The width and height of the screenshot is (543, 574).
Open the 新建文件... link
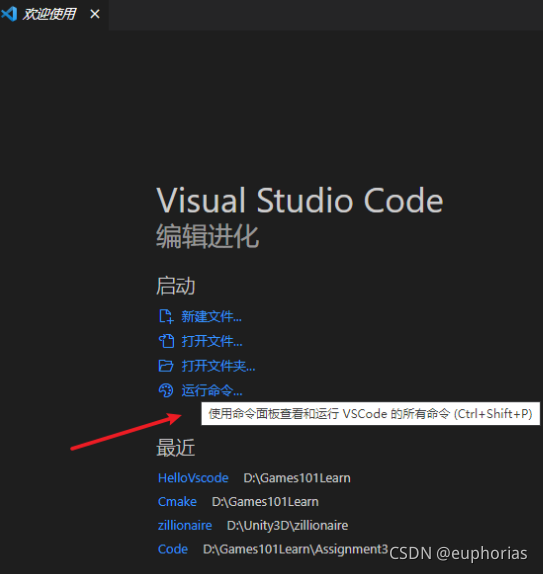pos(211,316)
